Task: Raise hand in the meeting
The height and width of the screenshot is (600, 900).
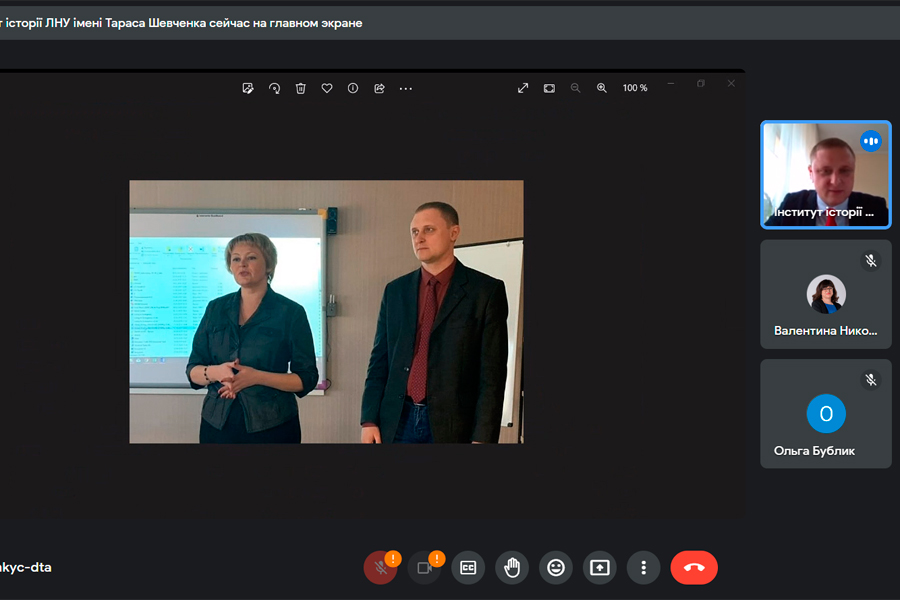Action: click(512, 568)
